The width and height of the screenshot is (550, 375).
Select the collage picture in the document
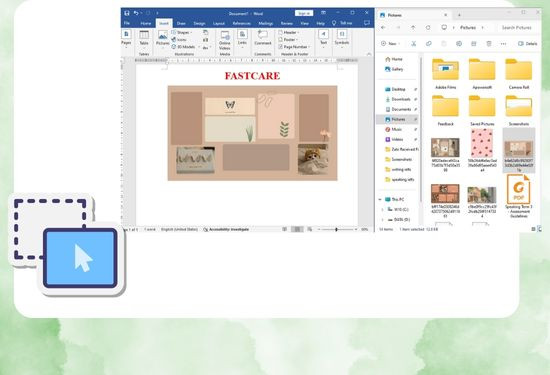[x=252, y=133]
